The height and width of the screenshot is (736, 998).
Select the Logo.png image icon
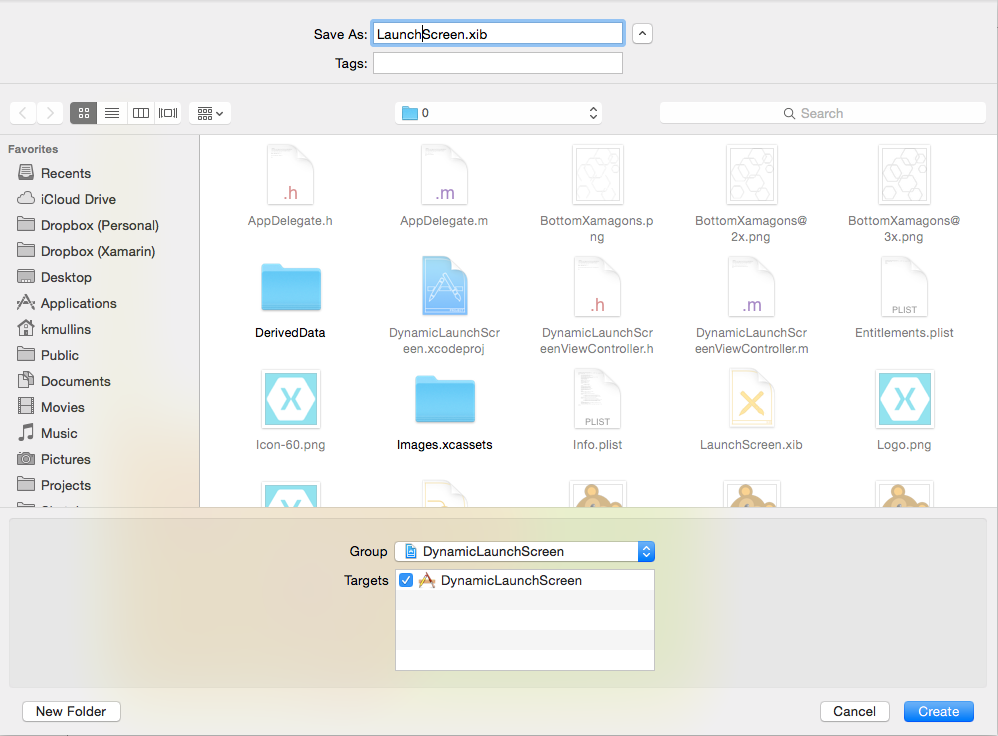point(904,399)
